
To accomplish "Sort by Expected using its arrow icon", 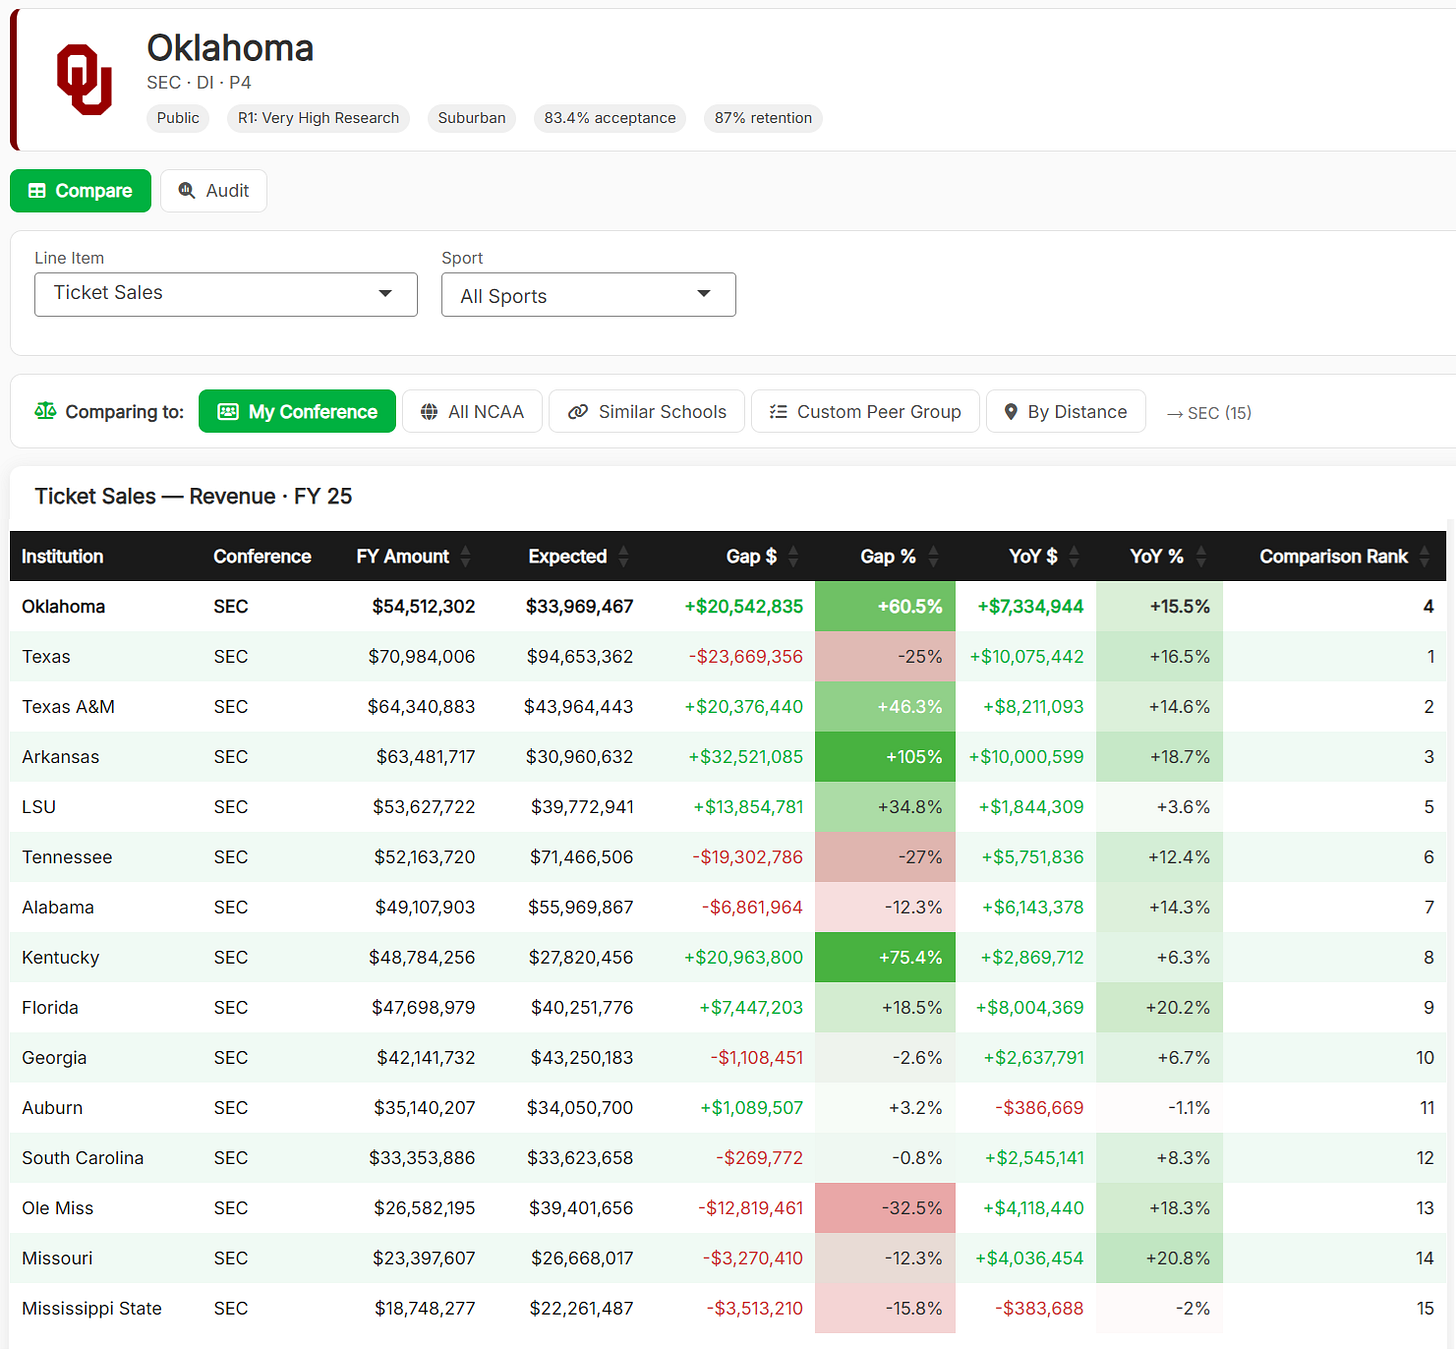I will (x=624, y=557).
